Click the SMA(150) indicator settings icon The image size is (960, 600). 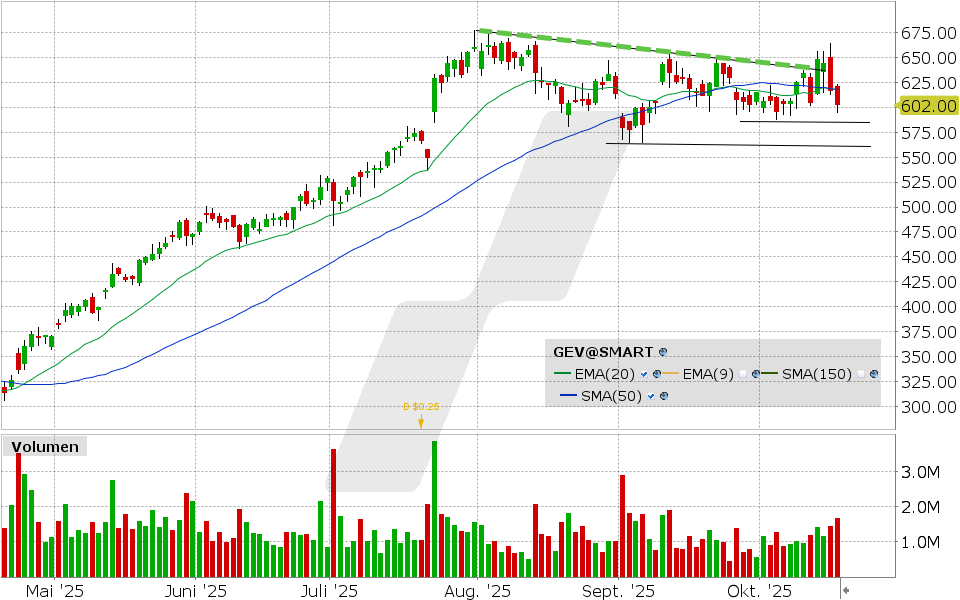875,375
